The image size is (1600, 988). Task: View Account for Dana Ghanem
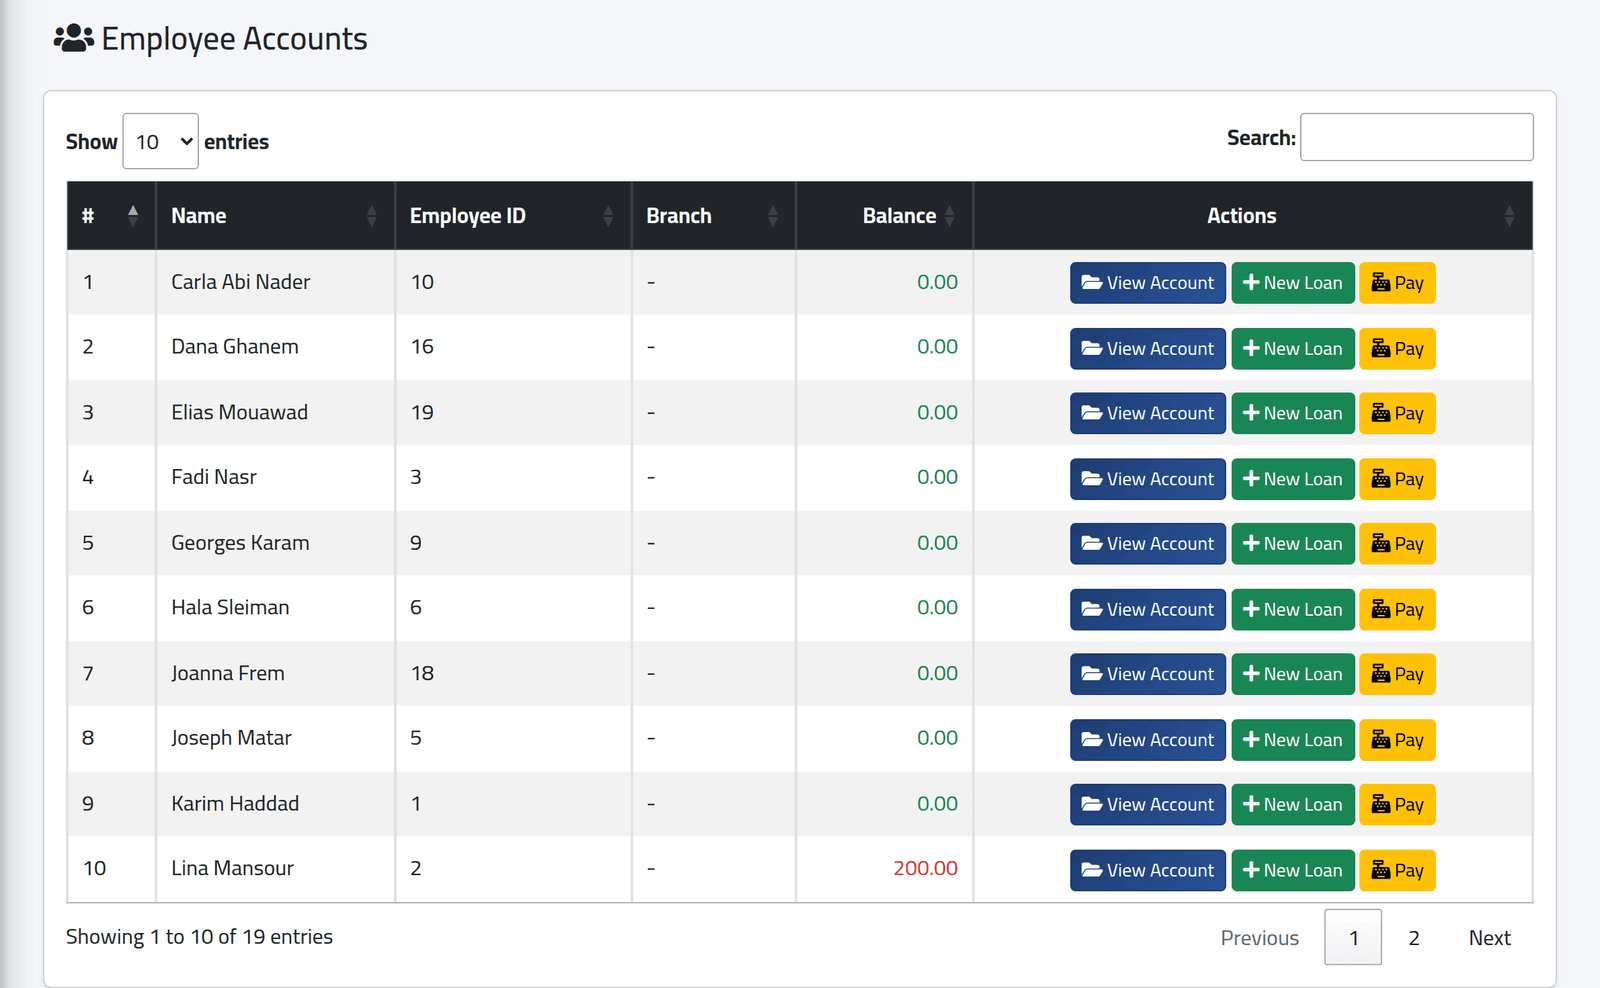click(x=1147, y=349)
